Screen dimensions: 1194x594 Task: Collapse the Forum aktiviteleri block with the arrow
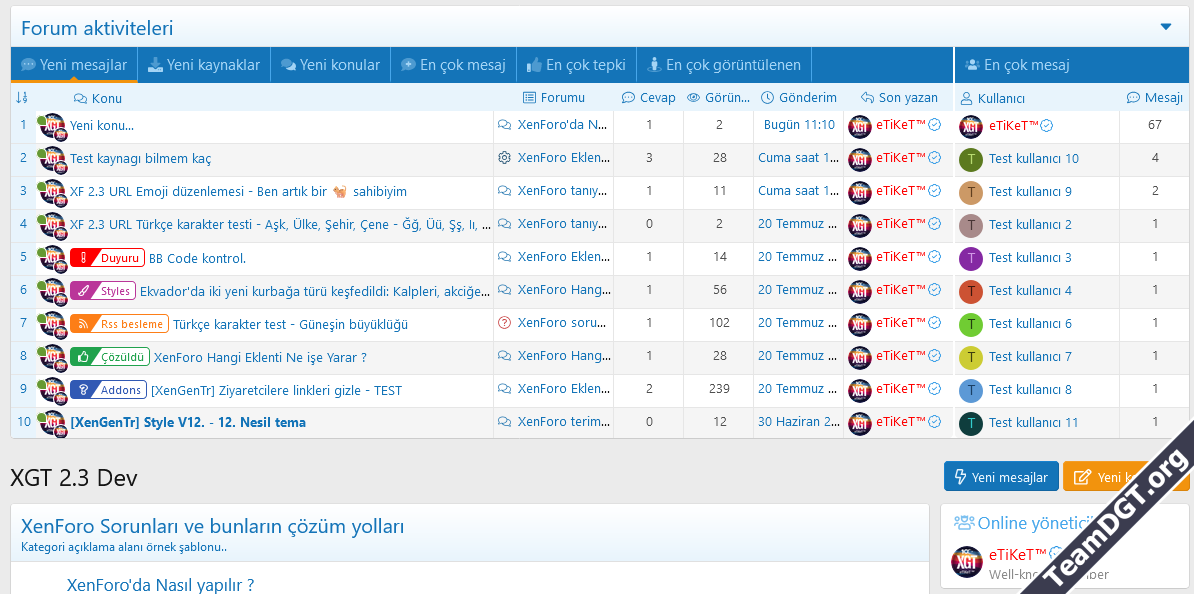(x=1166, y=27)
